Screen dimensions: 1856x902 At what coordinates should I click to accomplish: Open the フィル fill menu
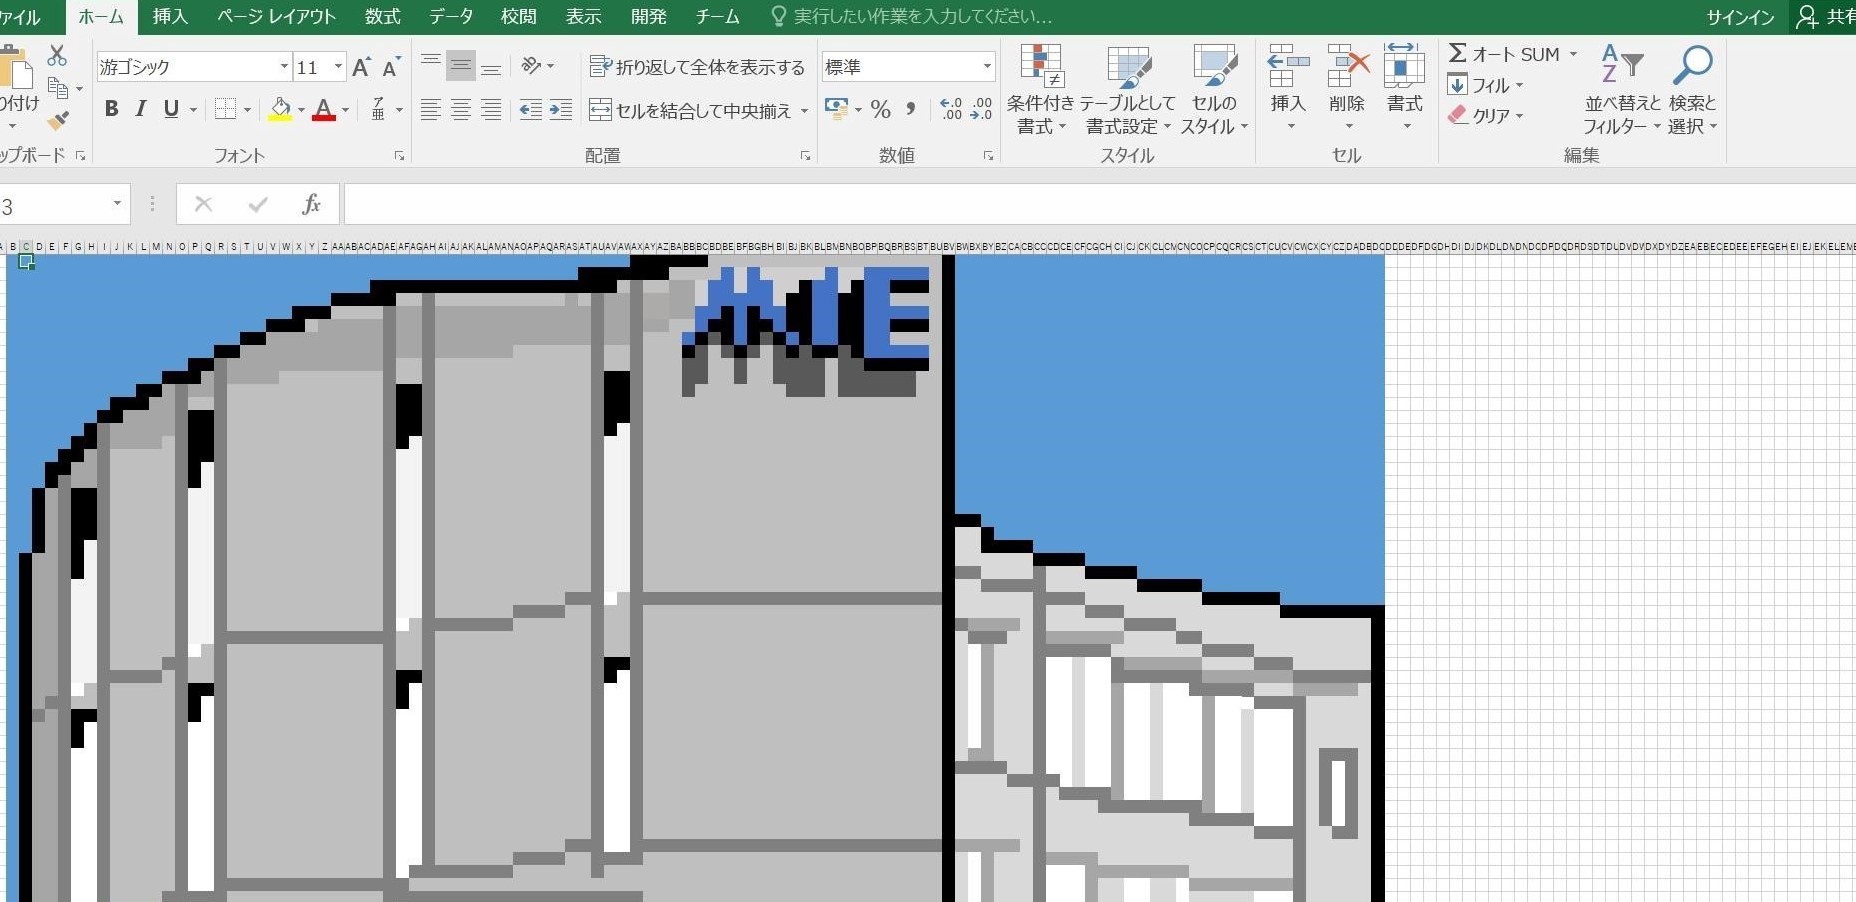click(1485, 85)
